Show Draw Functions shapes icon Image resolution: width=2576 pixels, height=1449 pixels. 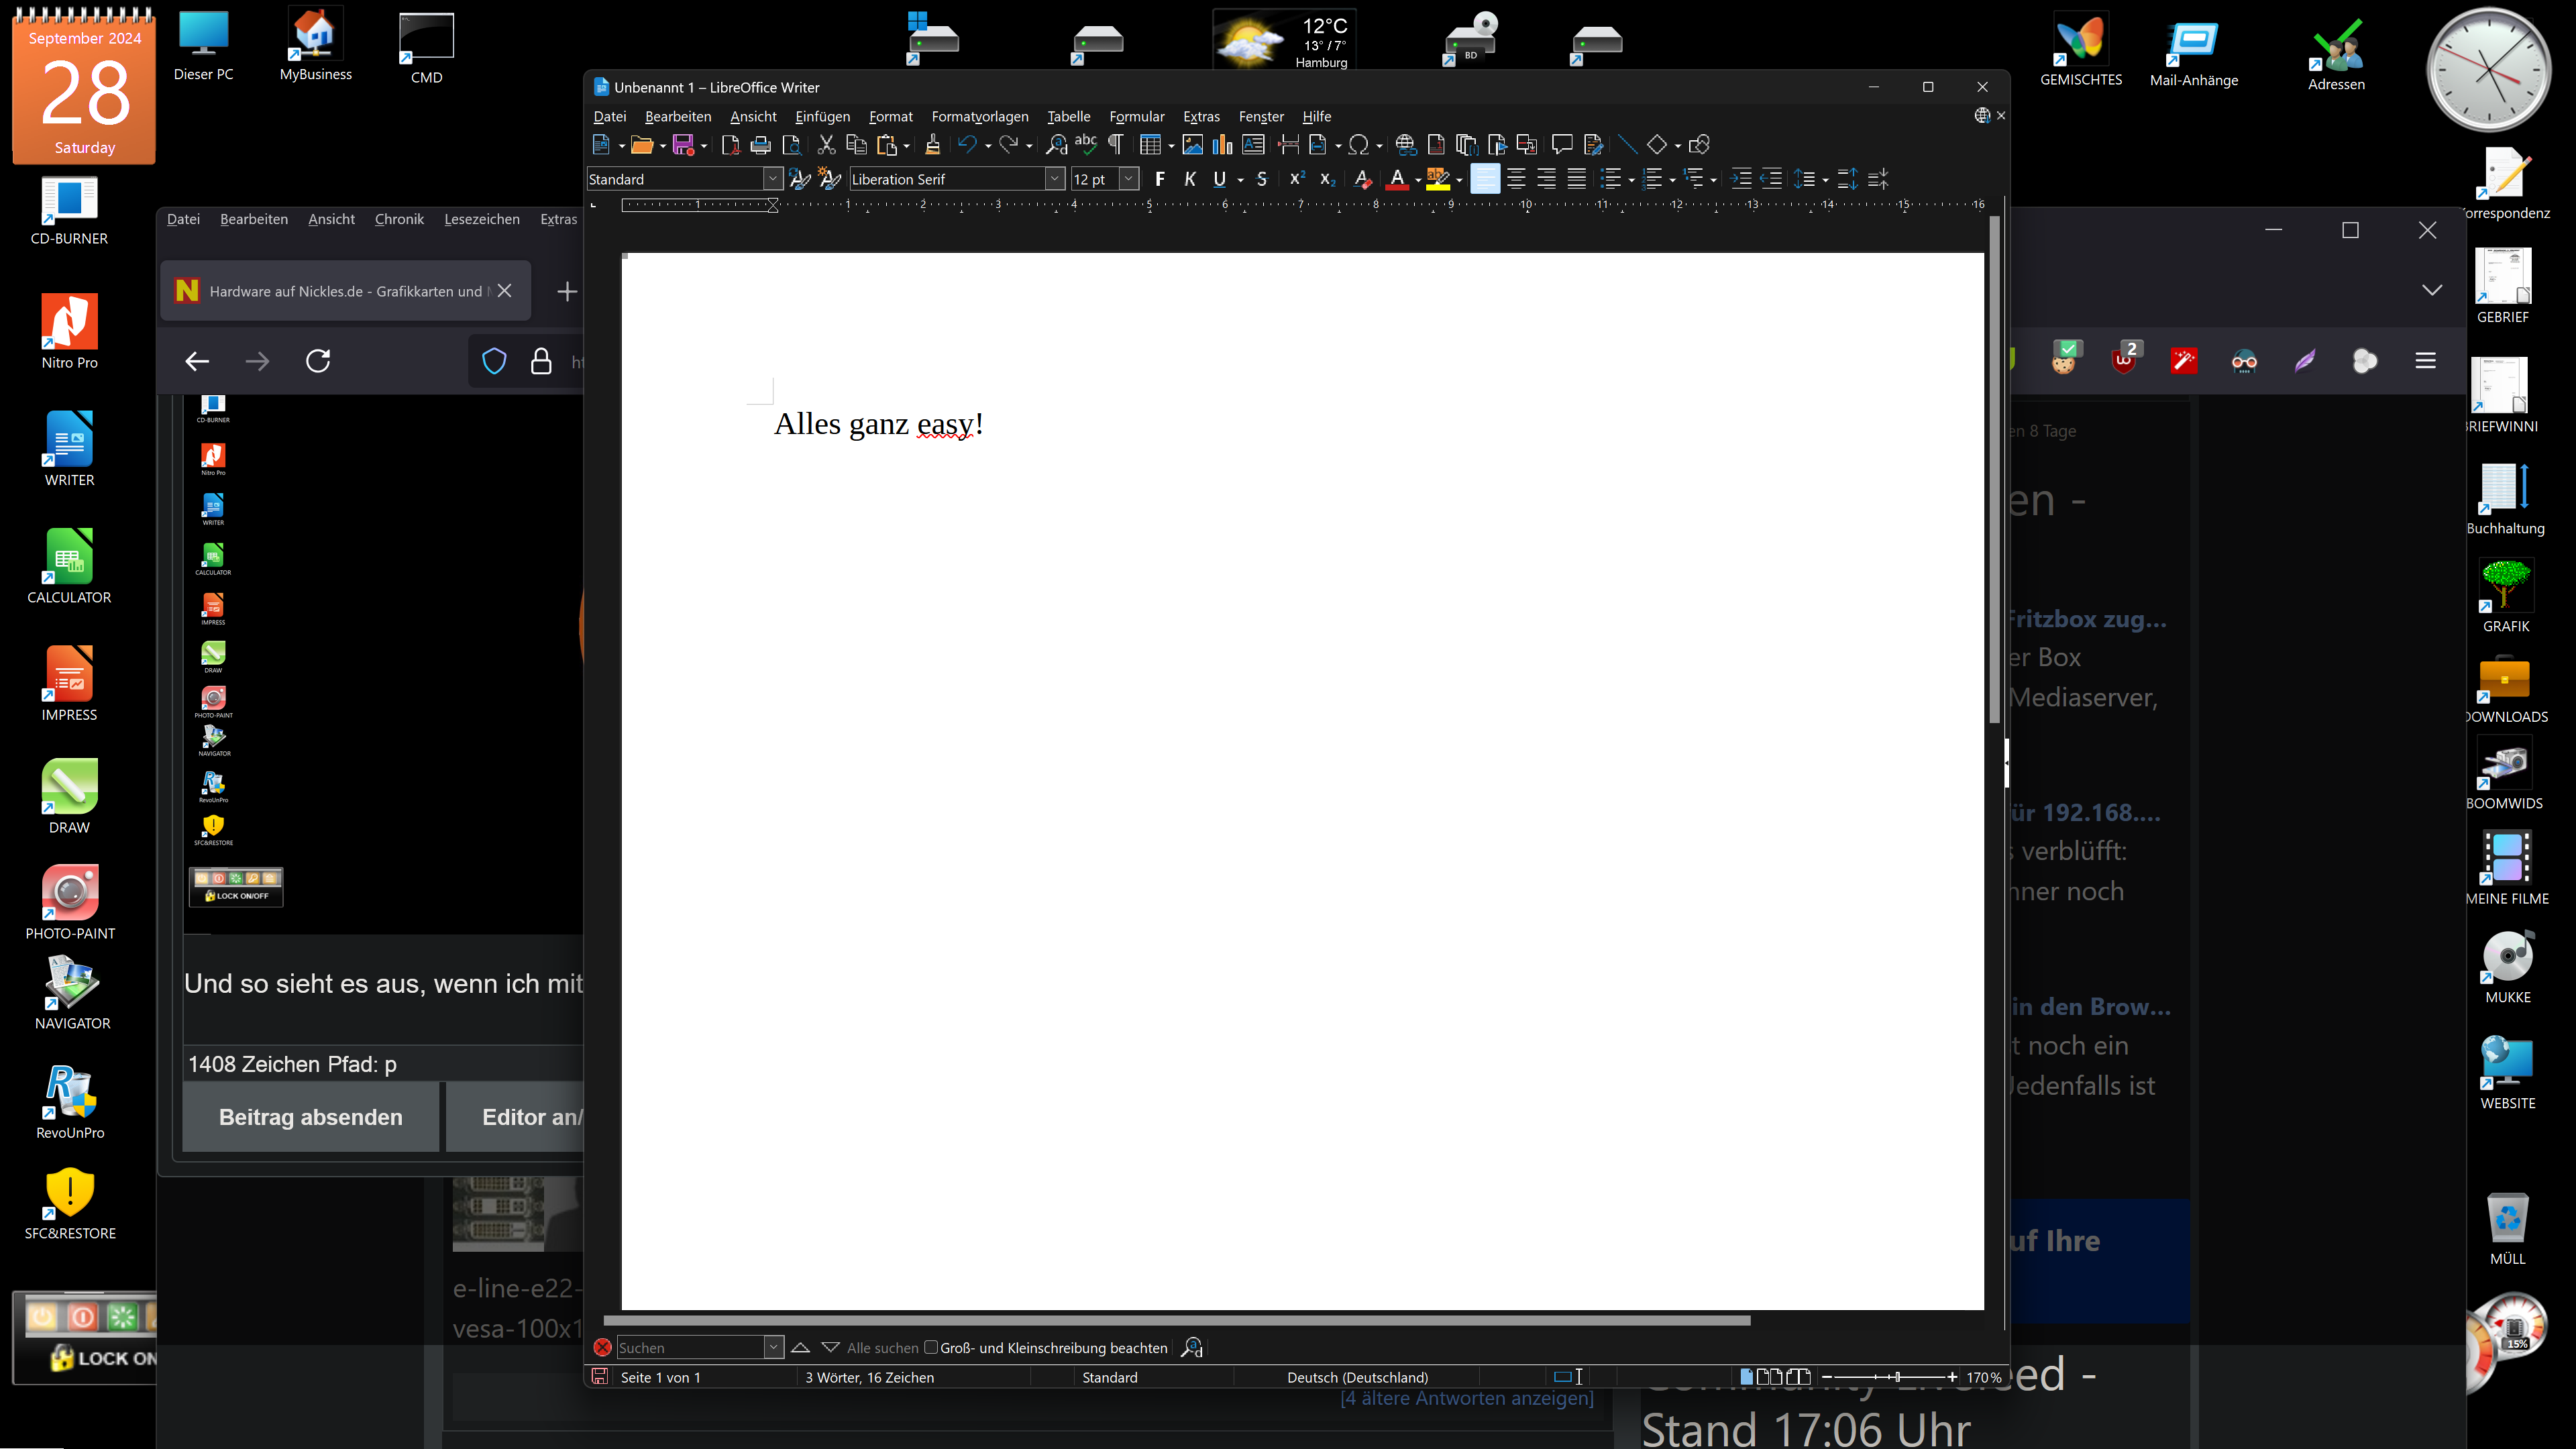pyautogui.click(x=1698, y=146)
